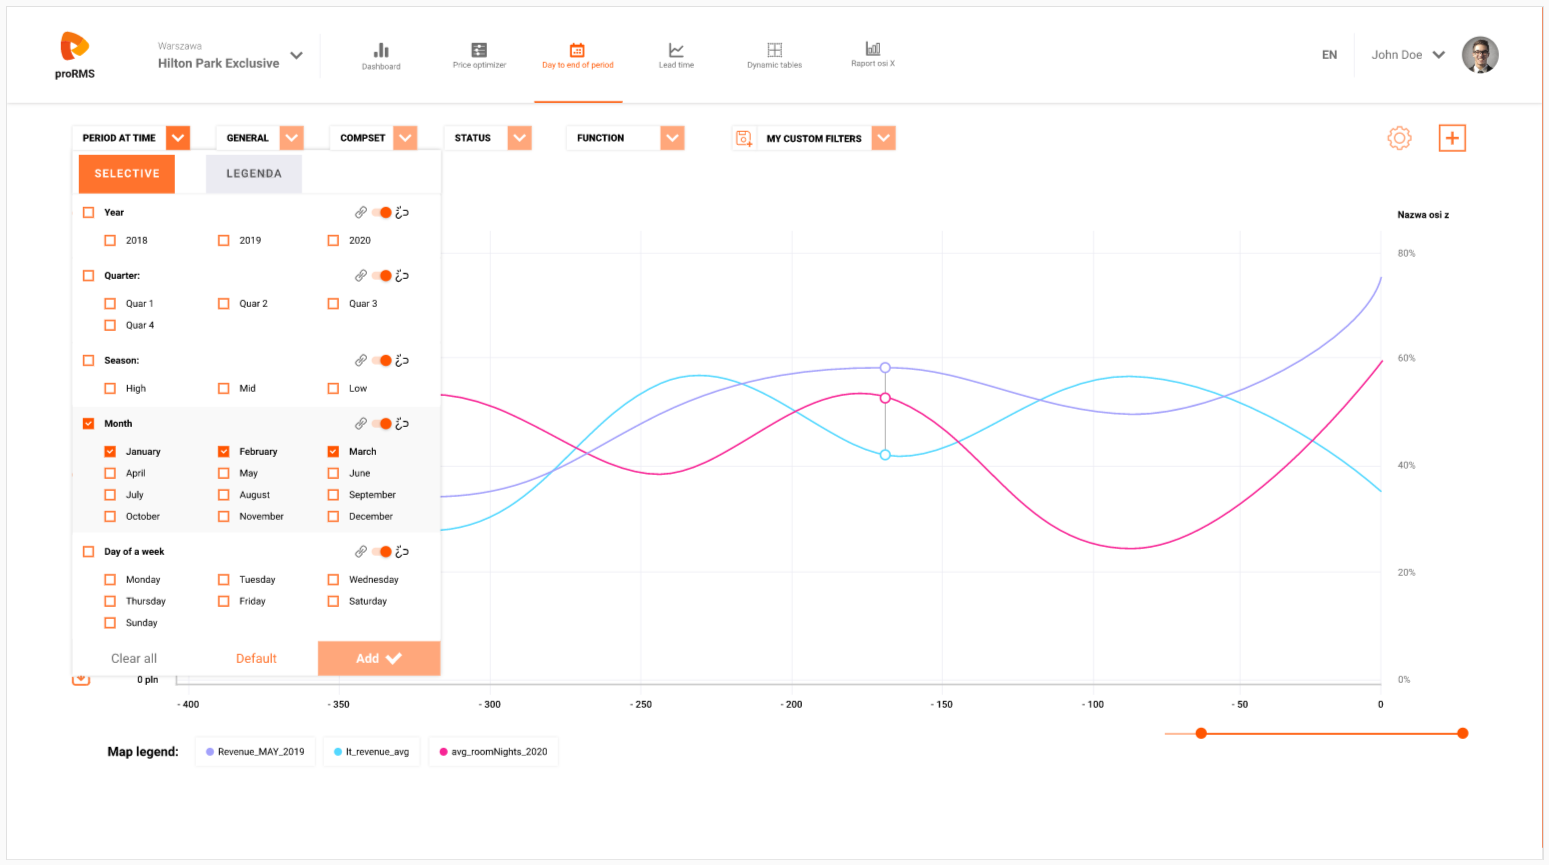Click the orange settings gear icon

pyautogui.click(x=1400, y=138)
